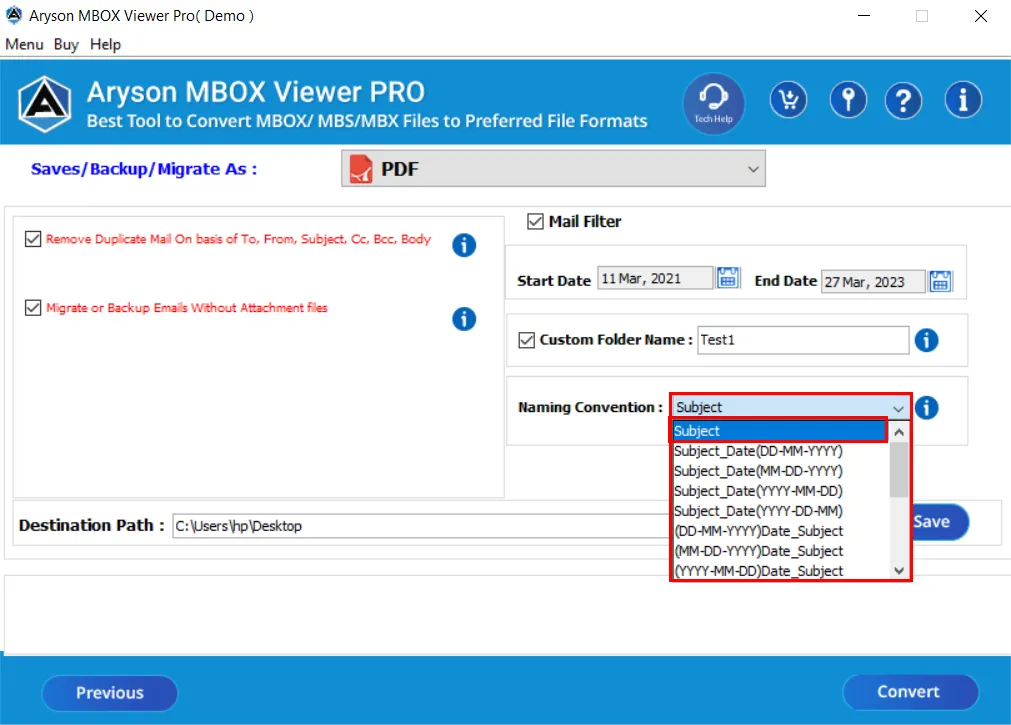Screen dimensions: 1011x725
Task: Select the Subject naming option
Action: tap(780, 431)
